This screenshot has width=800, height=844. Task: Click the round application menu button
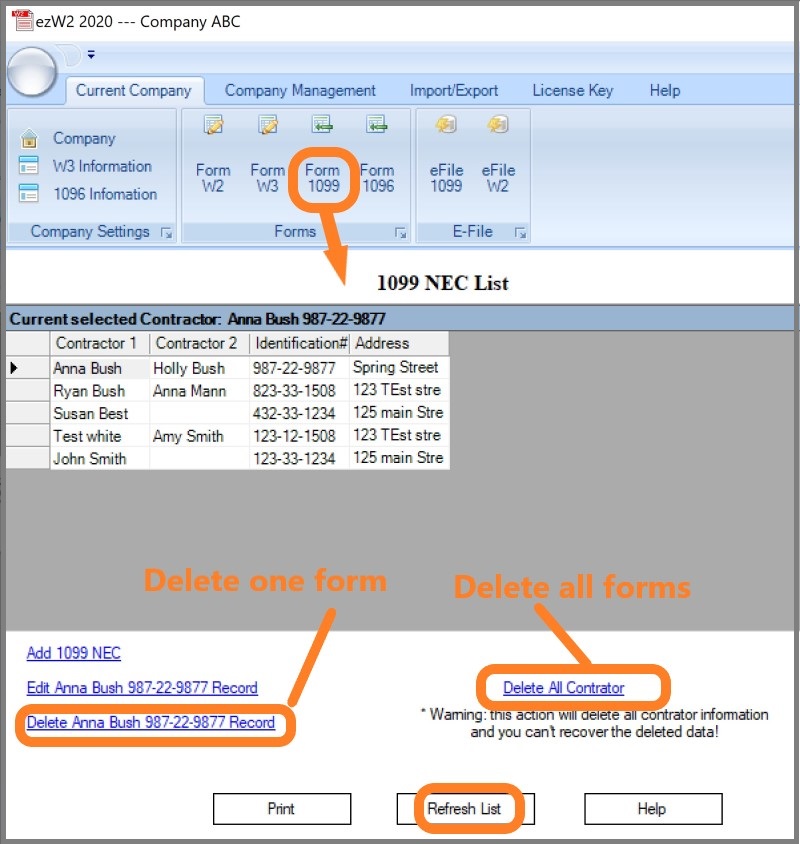tap(33, 71)
